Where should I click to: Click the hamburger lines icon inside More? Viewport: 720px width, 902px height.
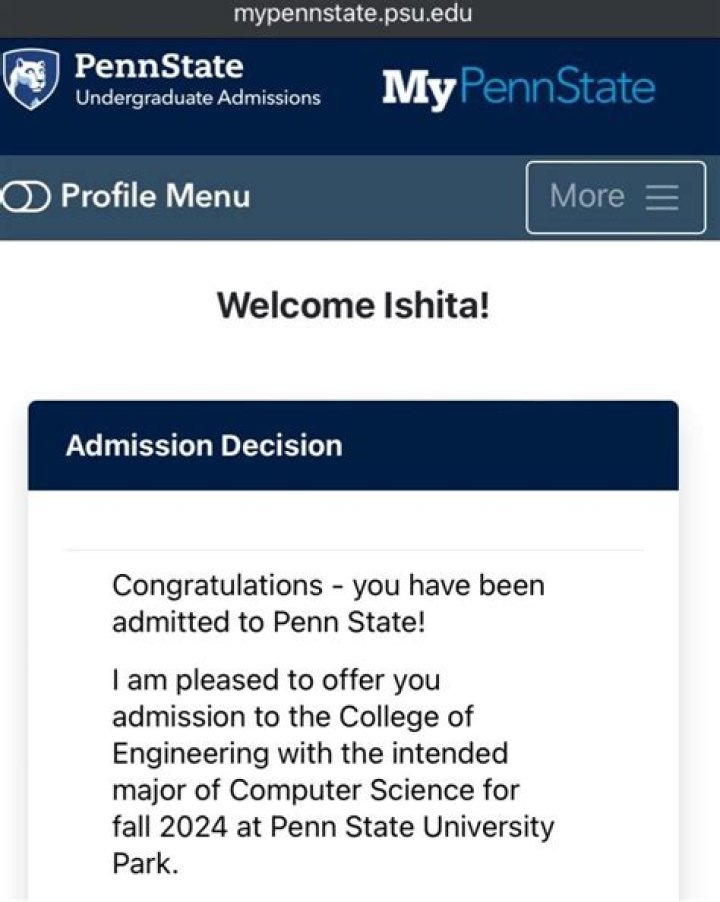click(662, 197)
